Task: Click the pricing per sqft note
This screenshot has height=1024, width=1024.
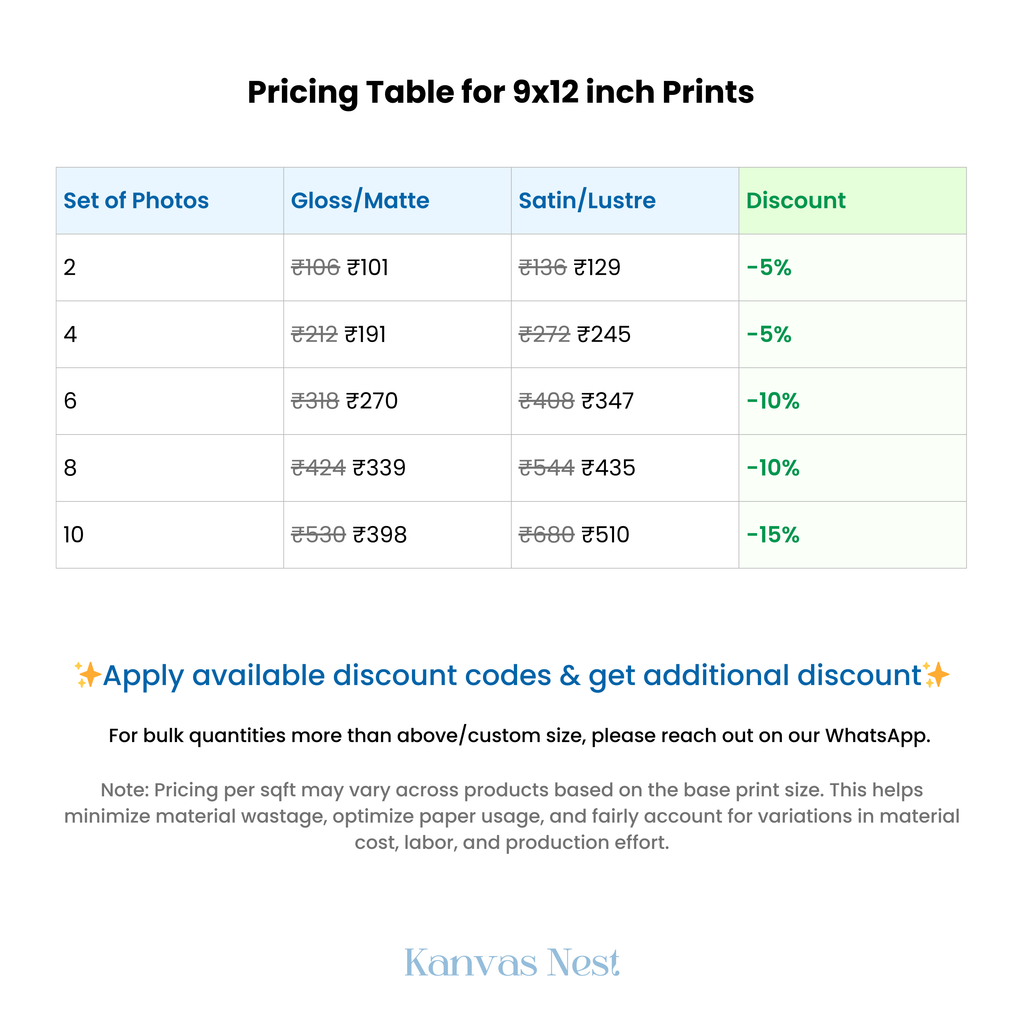Action: click(x=512, y=816)
